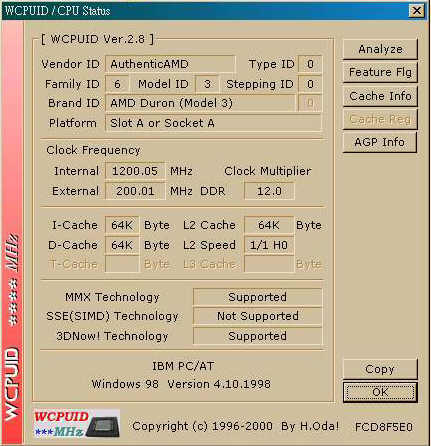Click the Stepping ID value field
This screenshot has height=446, width=431.
point(310,84)
